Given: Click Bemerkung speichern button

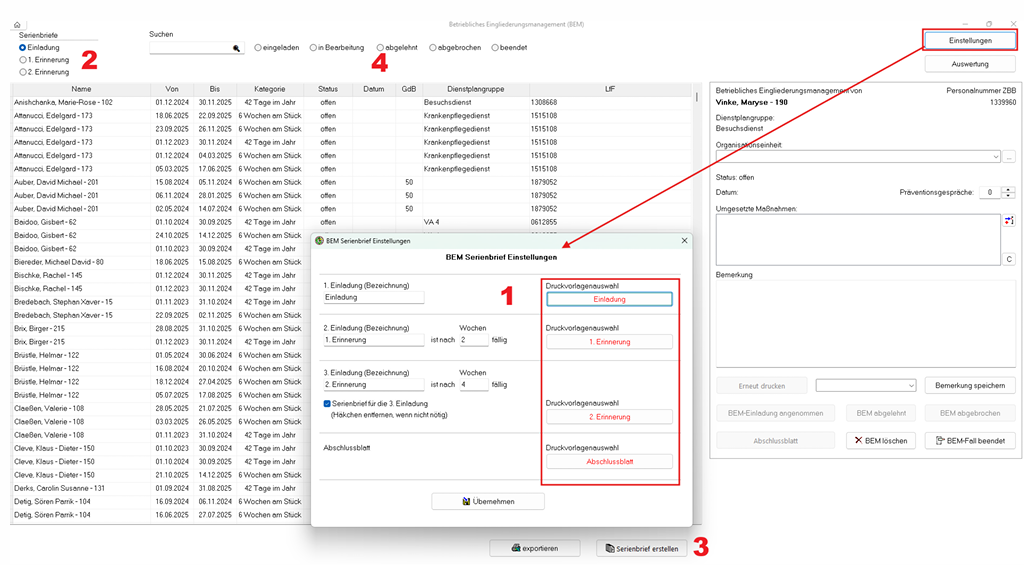Looking at the screenshot, I should 970,385.
